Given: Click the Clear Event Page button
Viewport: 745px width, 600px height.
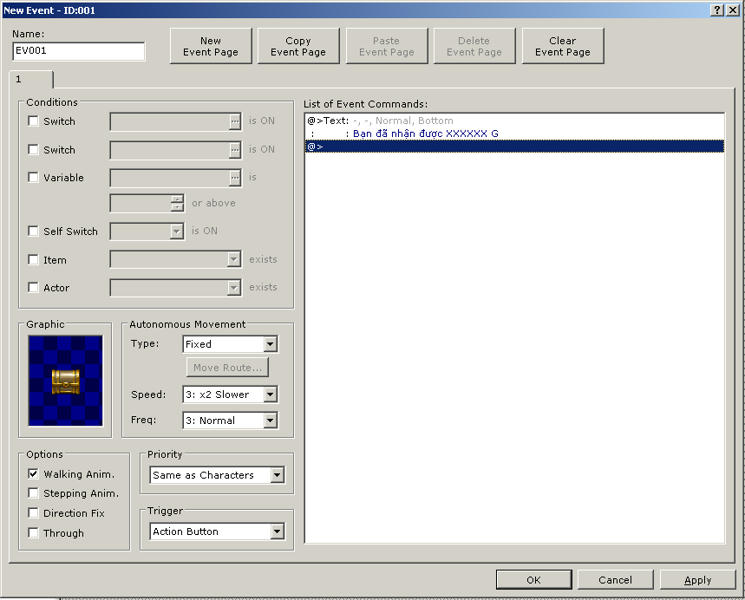Looking at the screenshot, I should tap(563, 46).
